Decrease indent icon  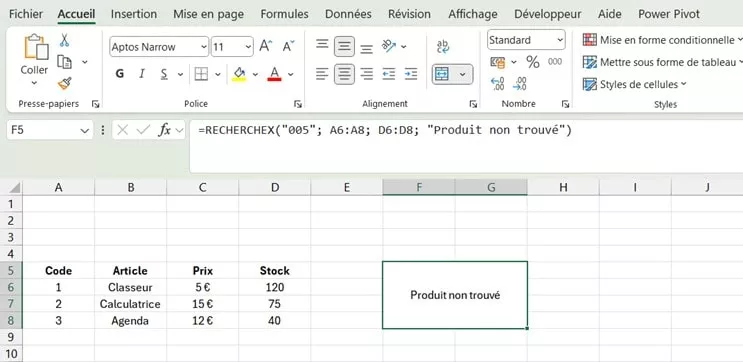pos(389,74)
